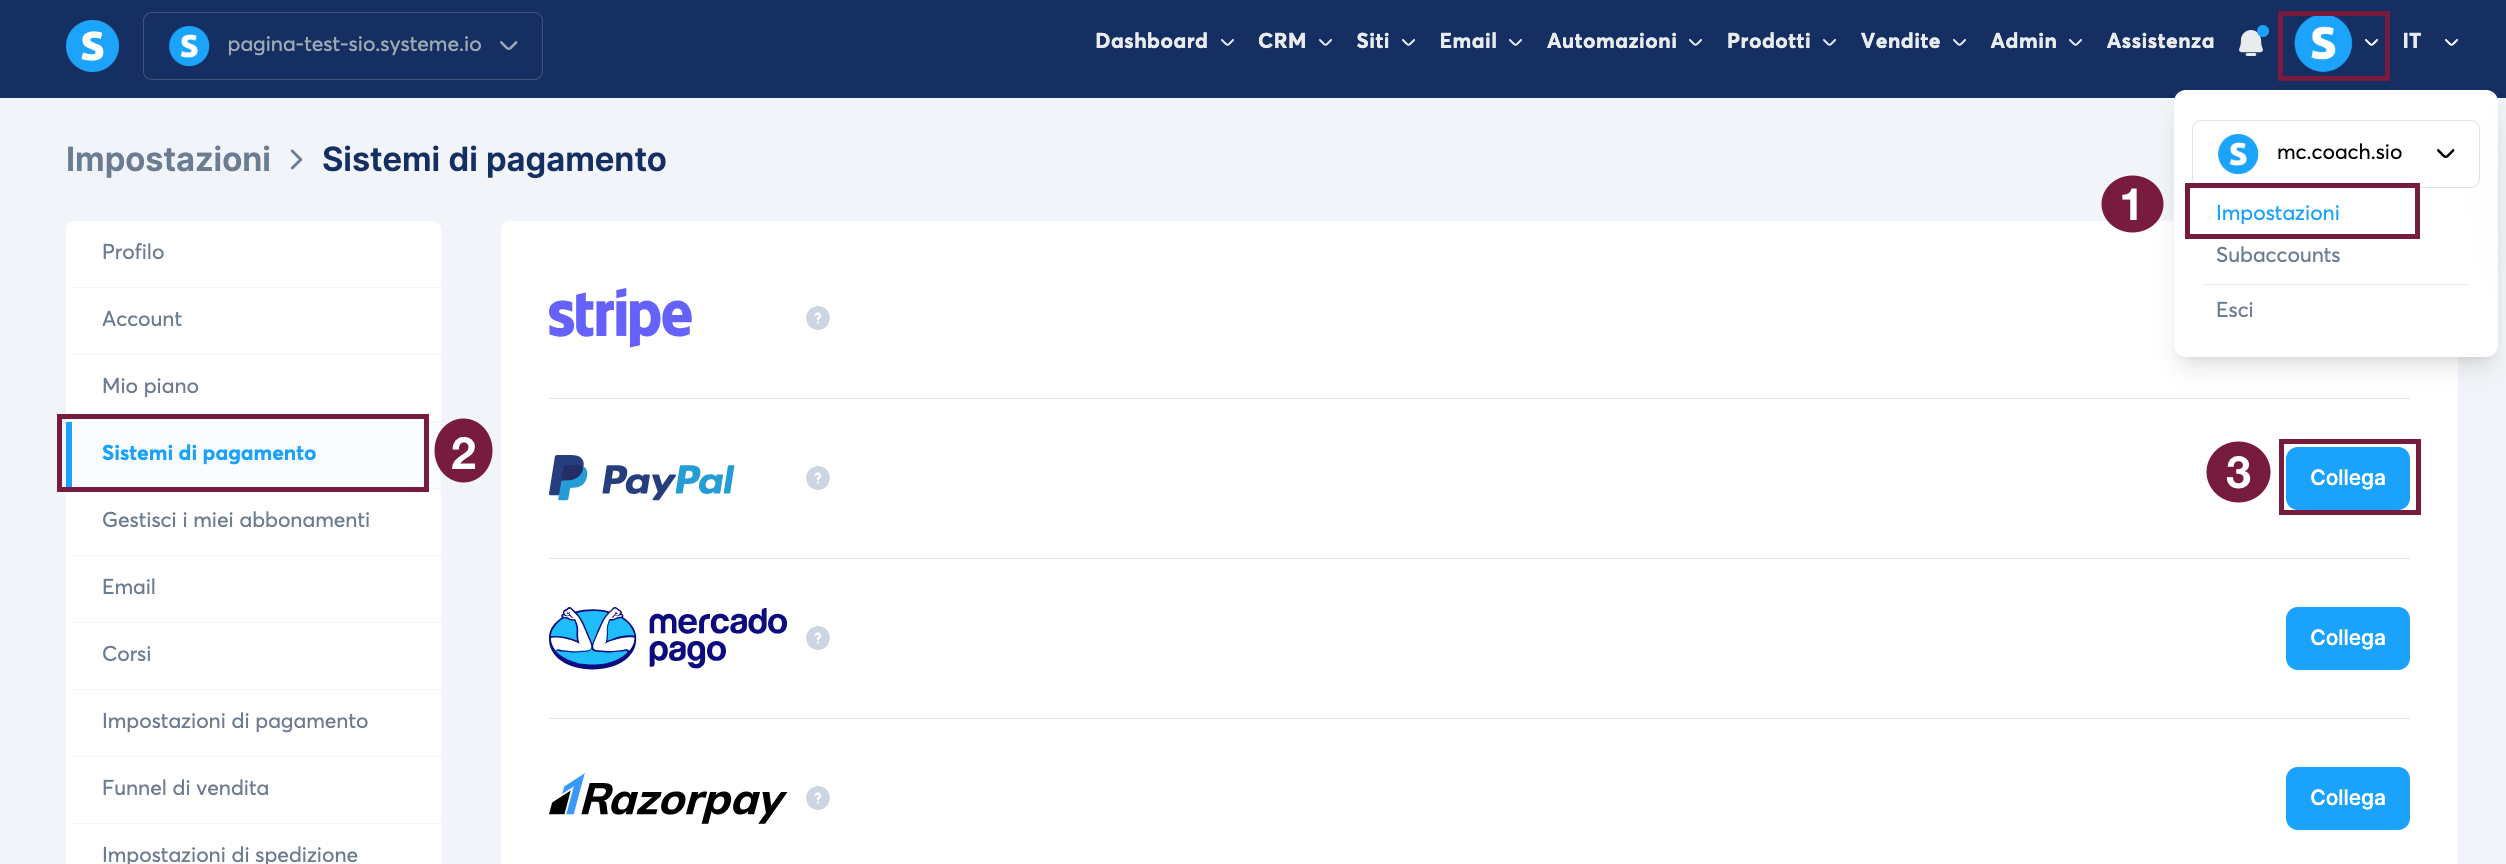Expand the Dashboard menu
2506x864 pixels.
tap(1164, 41)
